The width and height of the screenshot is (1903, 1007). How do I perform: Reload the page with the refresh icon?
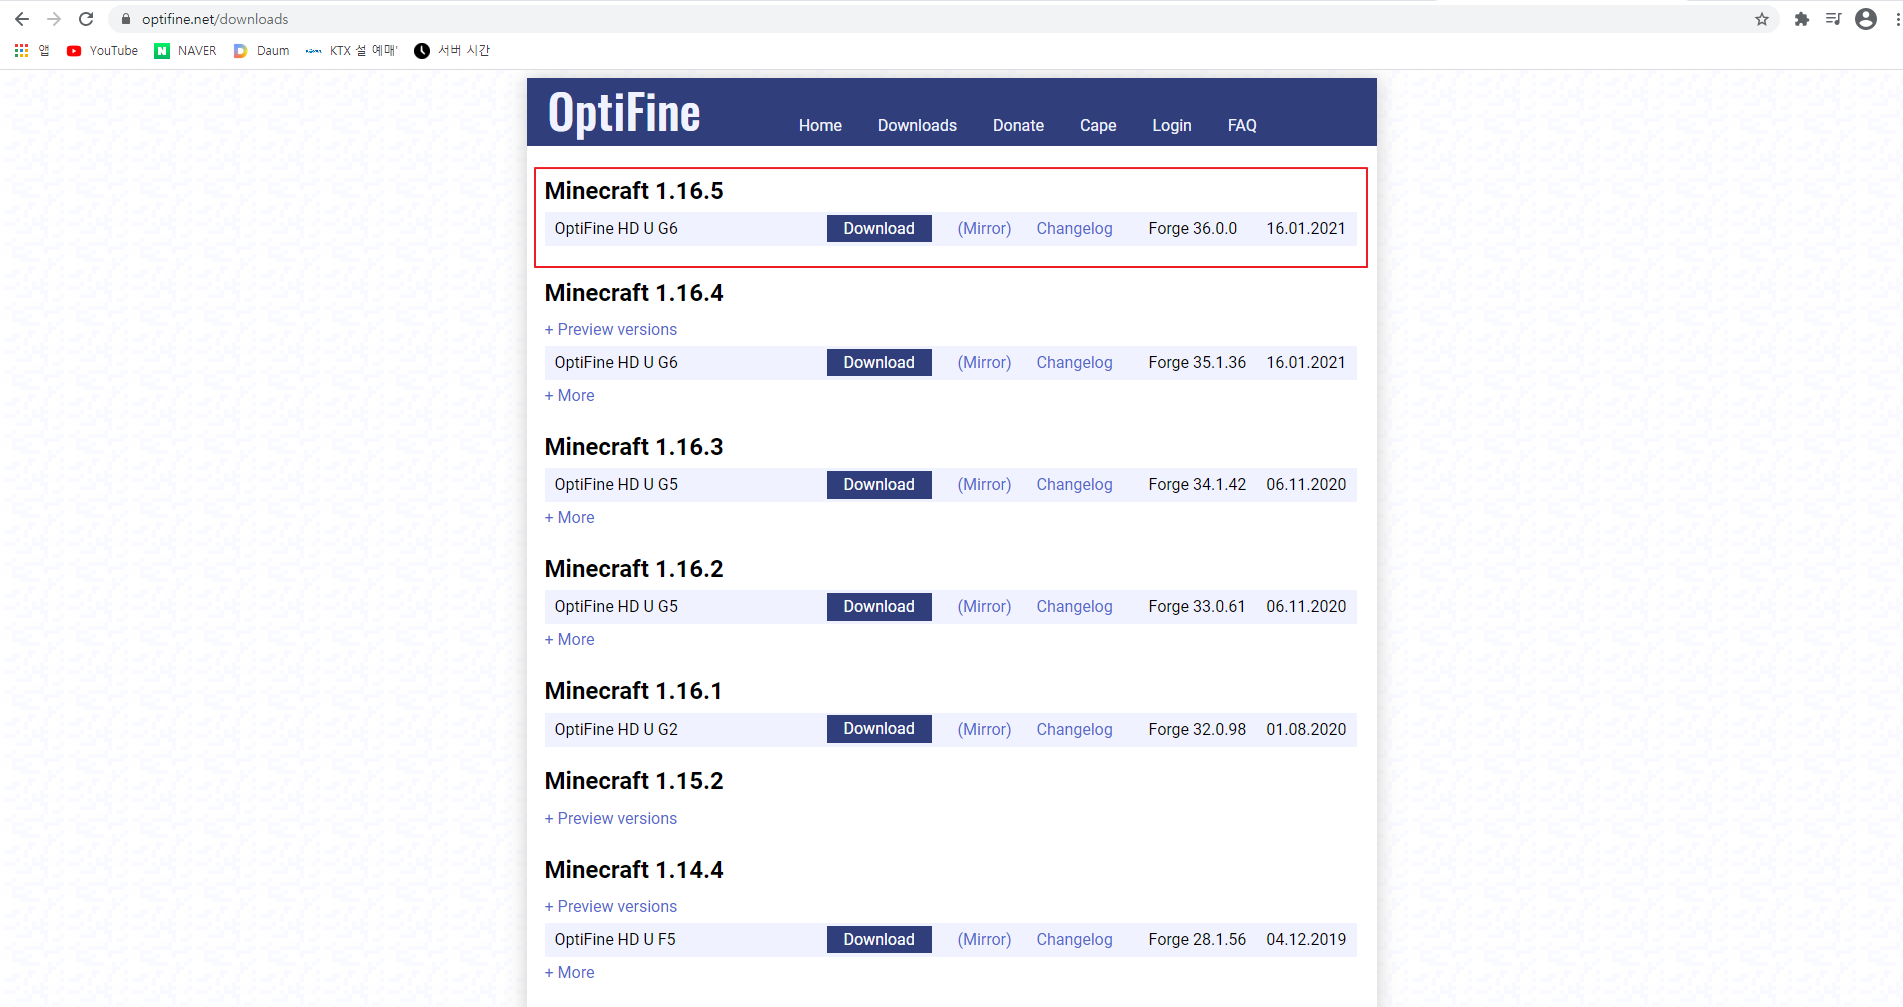[86, 19]
